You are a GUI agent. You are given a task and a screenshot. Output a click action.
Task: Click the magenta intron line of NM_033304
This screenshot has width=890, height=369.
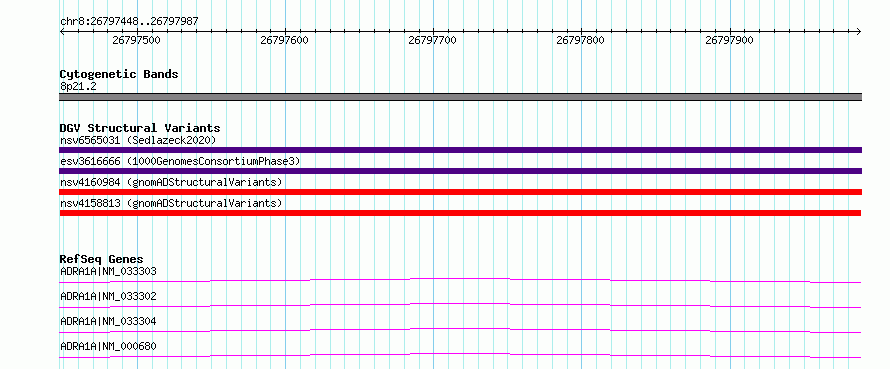pos(460,330)
